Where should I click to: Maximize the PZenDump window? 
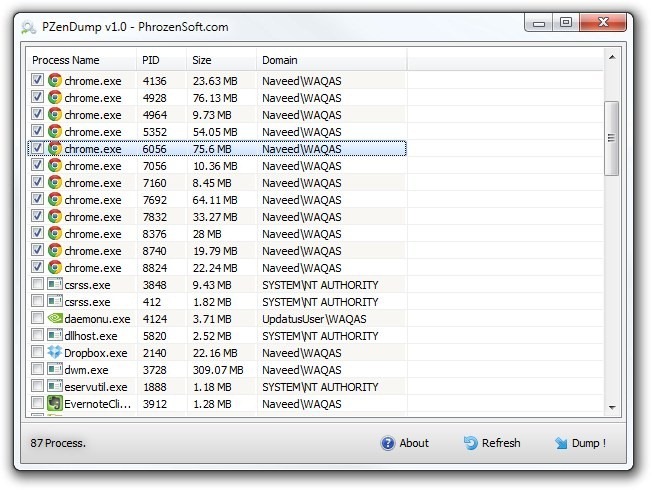[566, 23]
